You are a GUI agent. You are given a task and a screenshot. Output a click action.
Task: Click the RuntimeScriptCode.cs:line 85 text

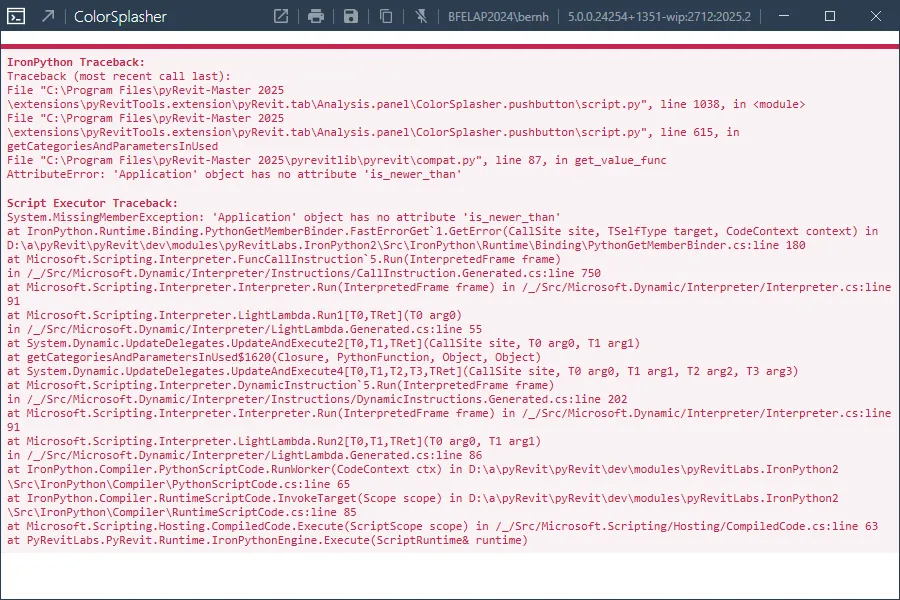pyautogui.click(x=264, y=512)
